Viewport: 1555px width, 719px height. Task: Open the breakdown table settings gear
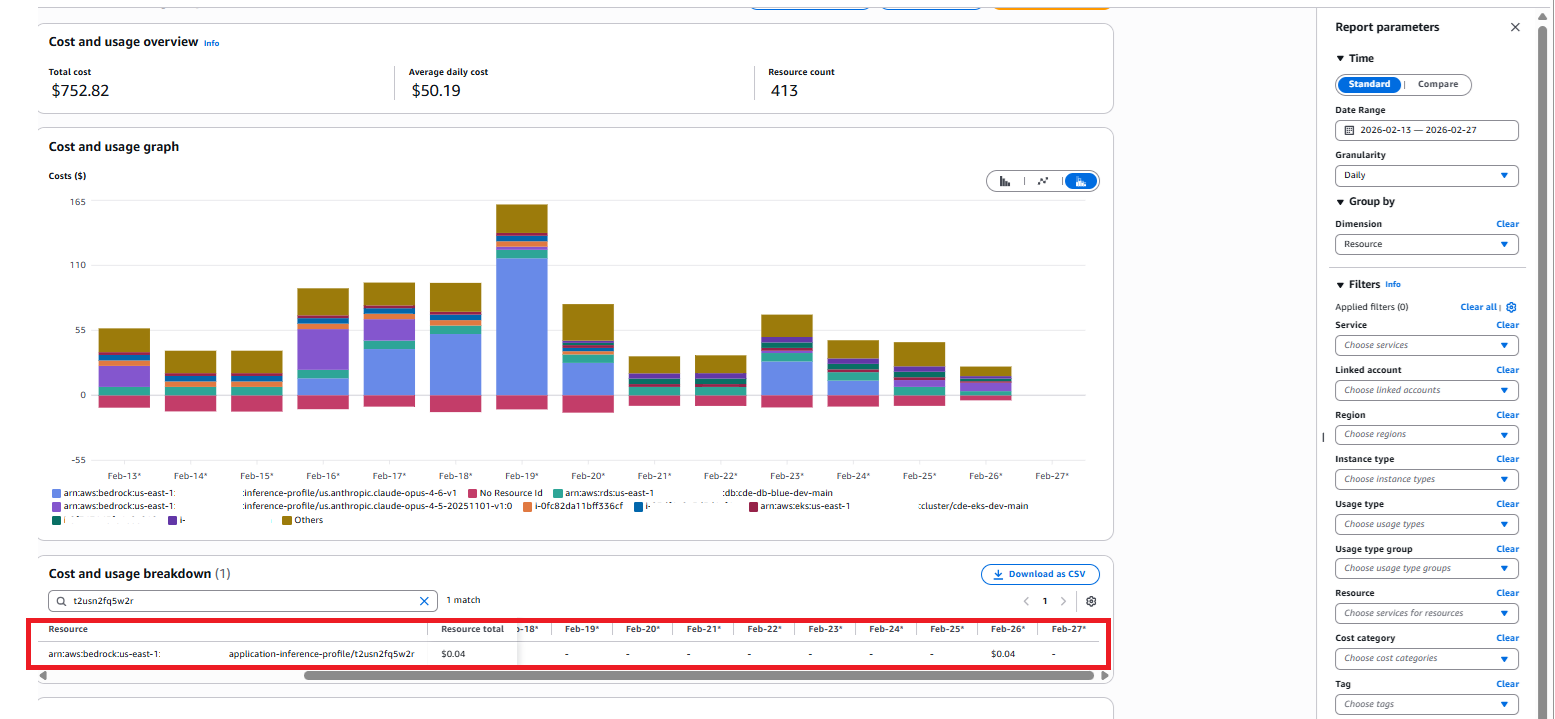tap(1091, 601)
